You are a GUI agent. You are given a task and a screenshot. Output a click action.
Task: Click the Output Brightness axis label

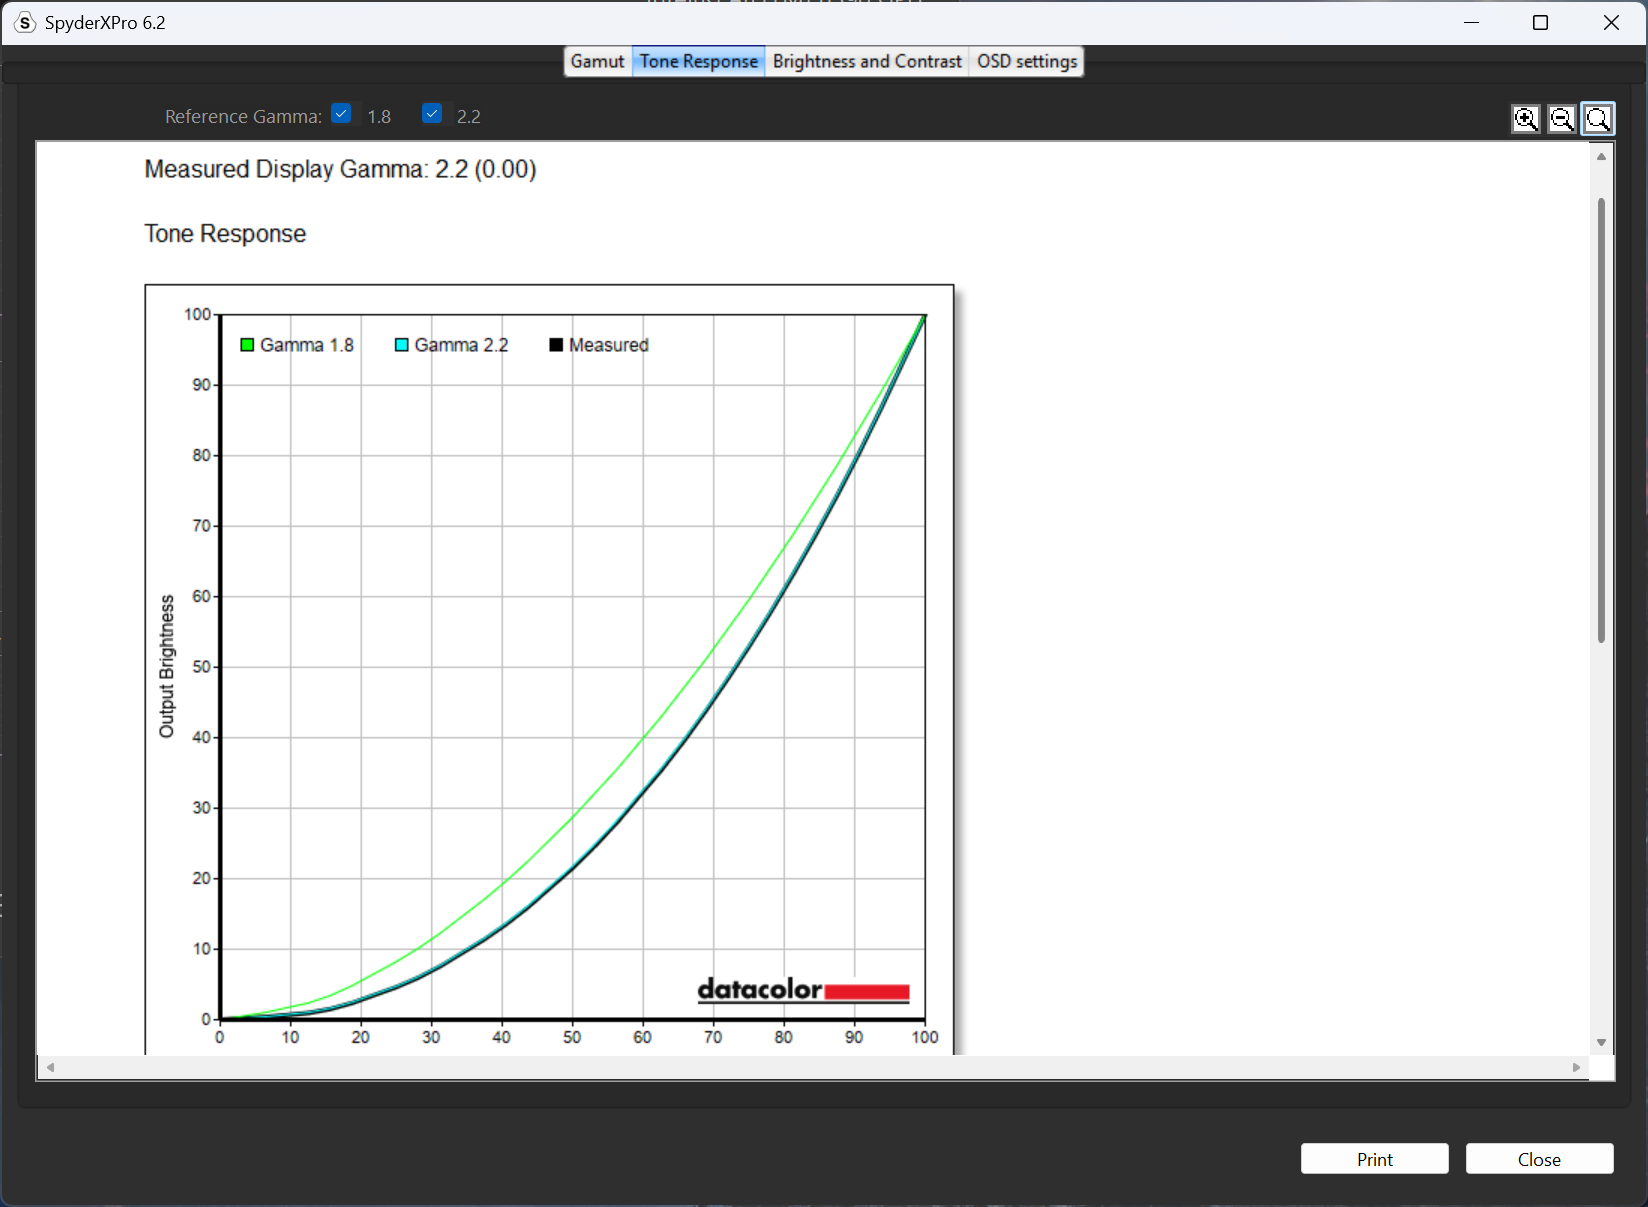click(167, 666)
